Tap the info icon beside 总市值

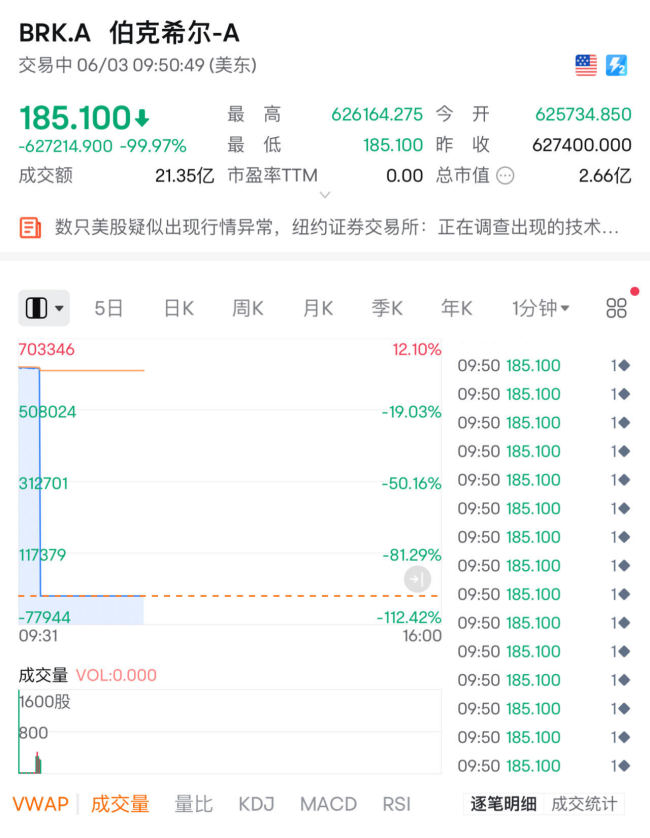[x=505, y=175]
